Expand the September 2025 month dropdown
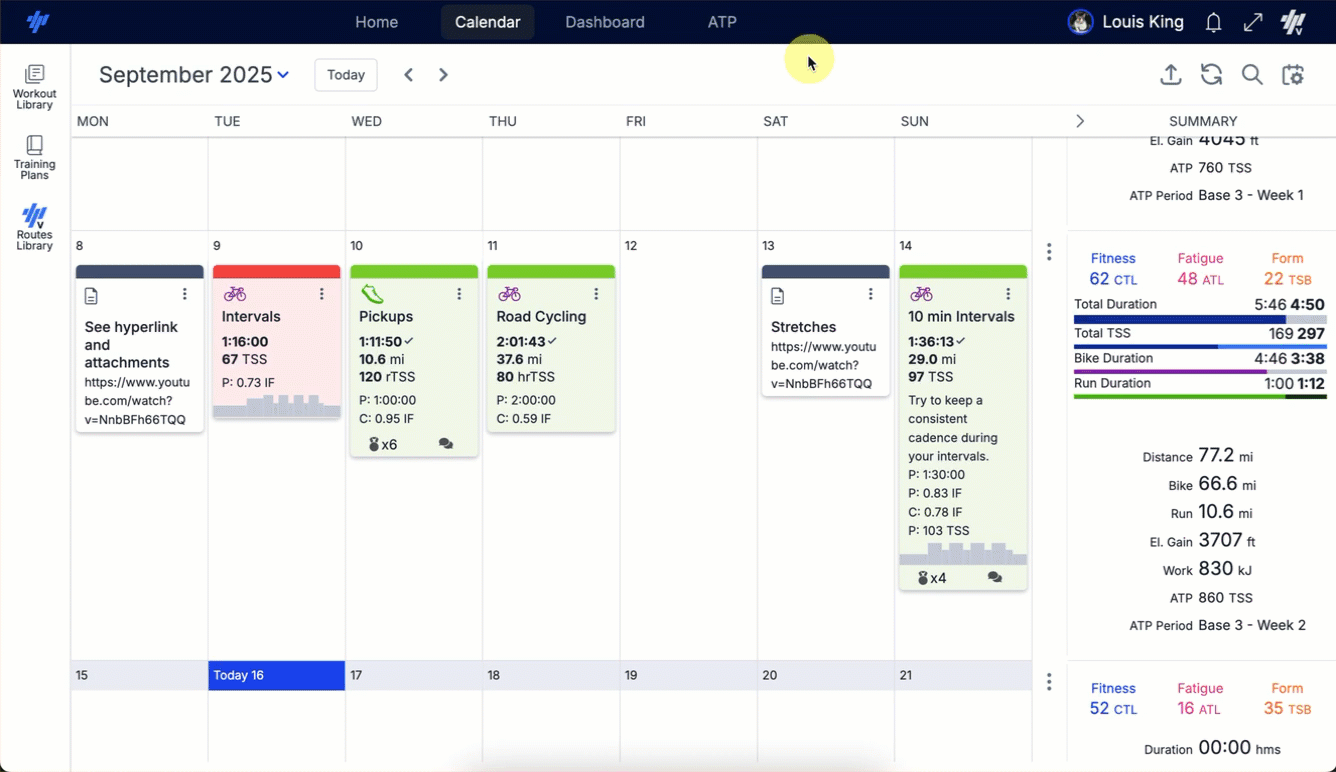The width and height of the screenshot is (1336, 772). point(283,75)
